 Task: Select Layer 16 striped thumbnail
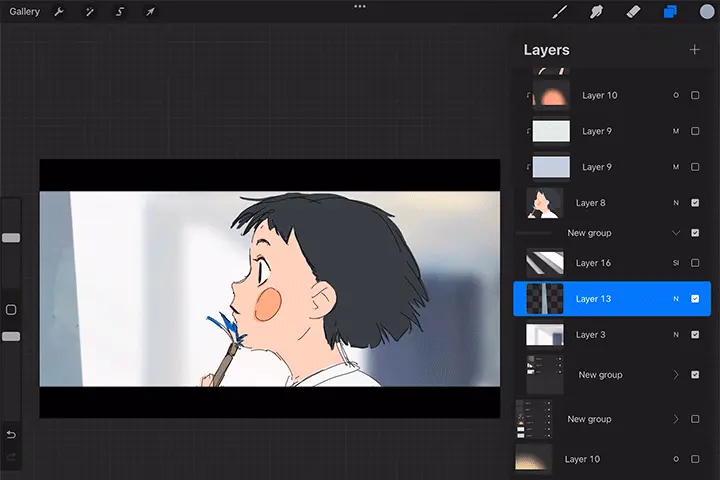coord(545,263)
